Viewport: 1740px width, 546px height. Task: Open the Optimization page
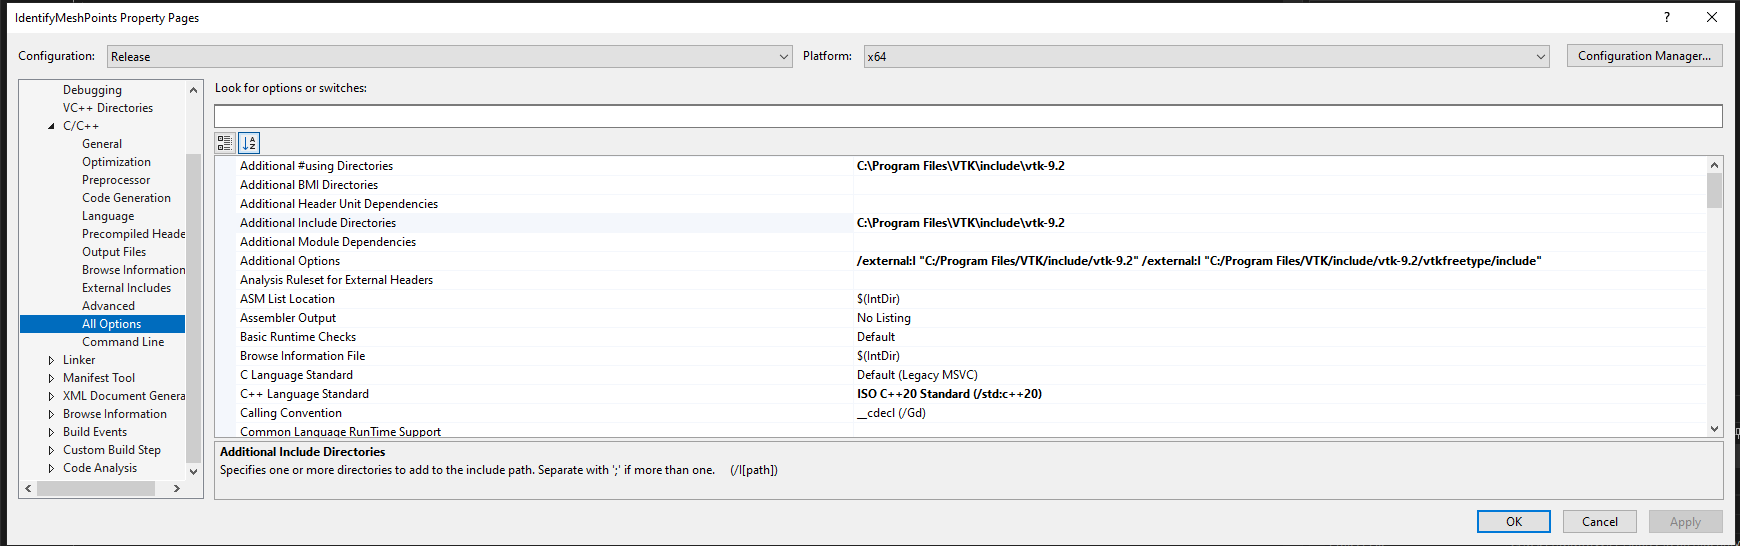(116, 162)
